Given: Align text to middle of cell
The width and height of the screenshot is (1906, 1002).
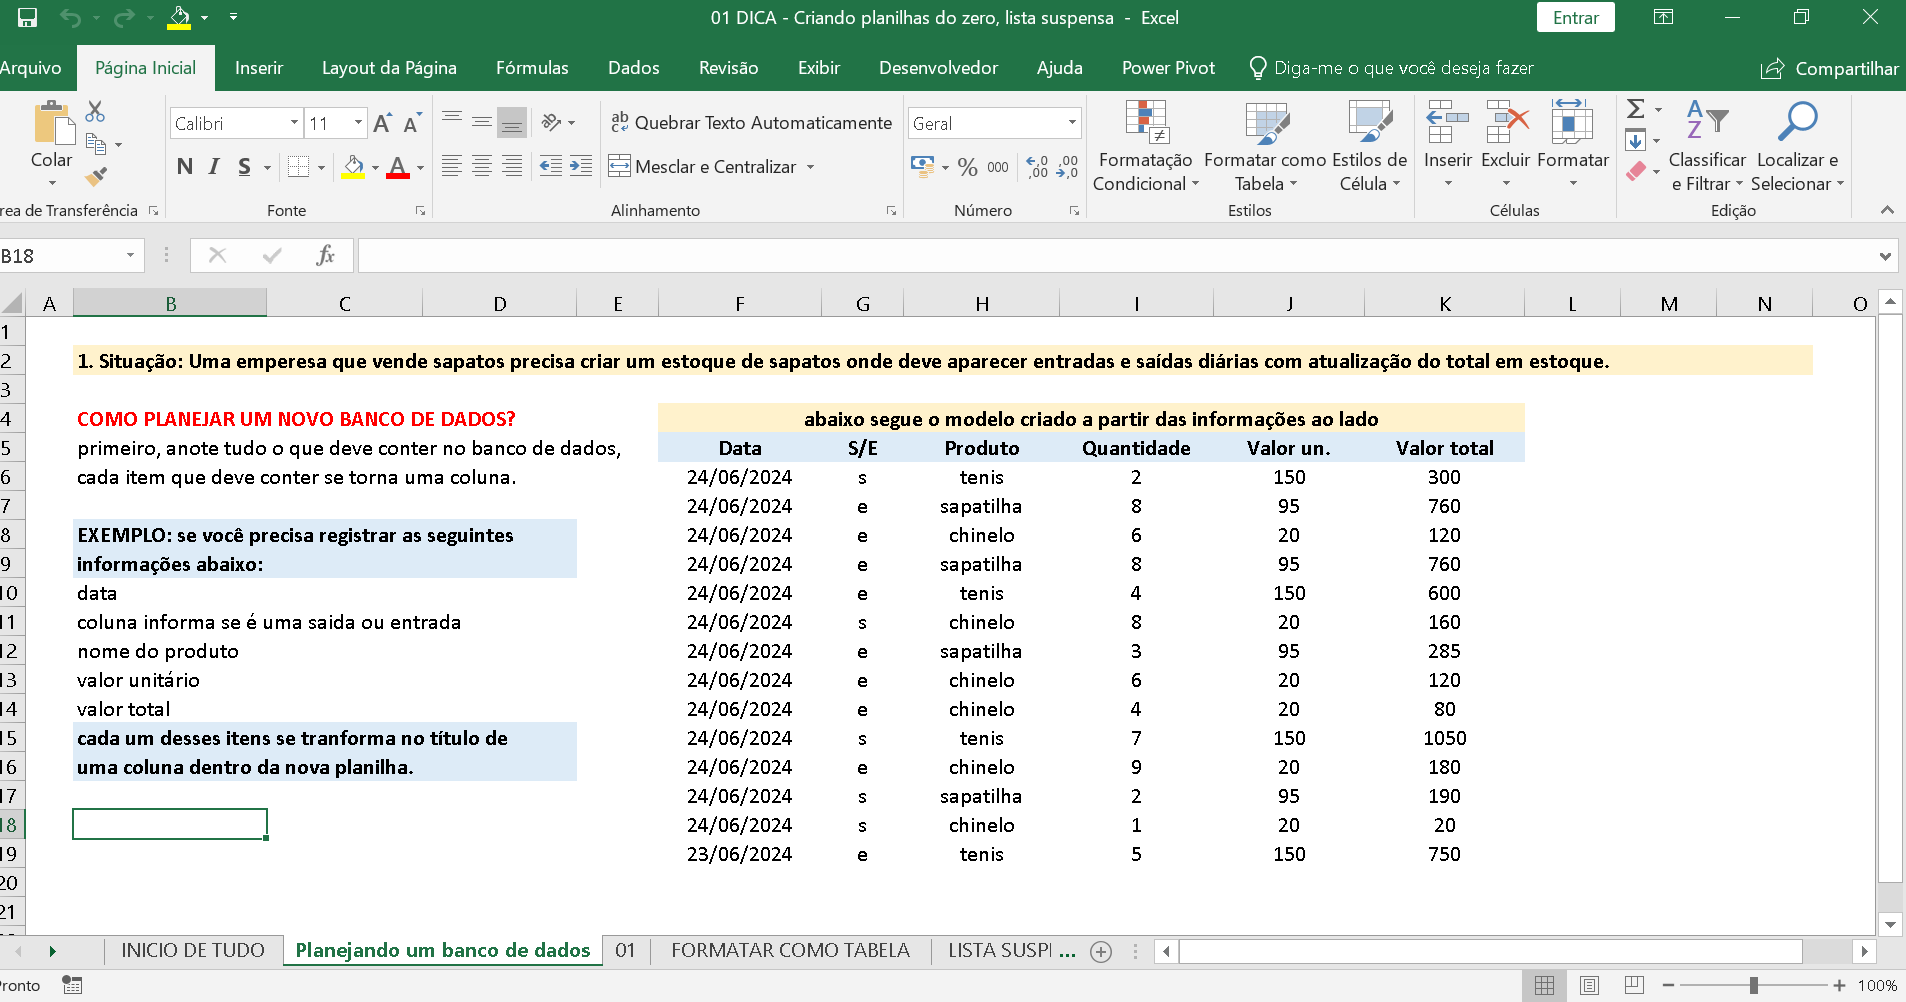Looking at the screenshot, I should 482,122.
